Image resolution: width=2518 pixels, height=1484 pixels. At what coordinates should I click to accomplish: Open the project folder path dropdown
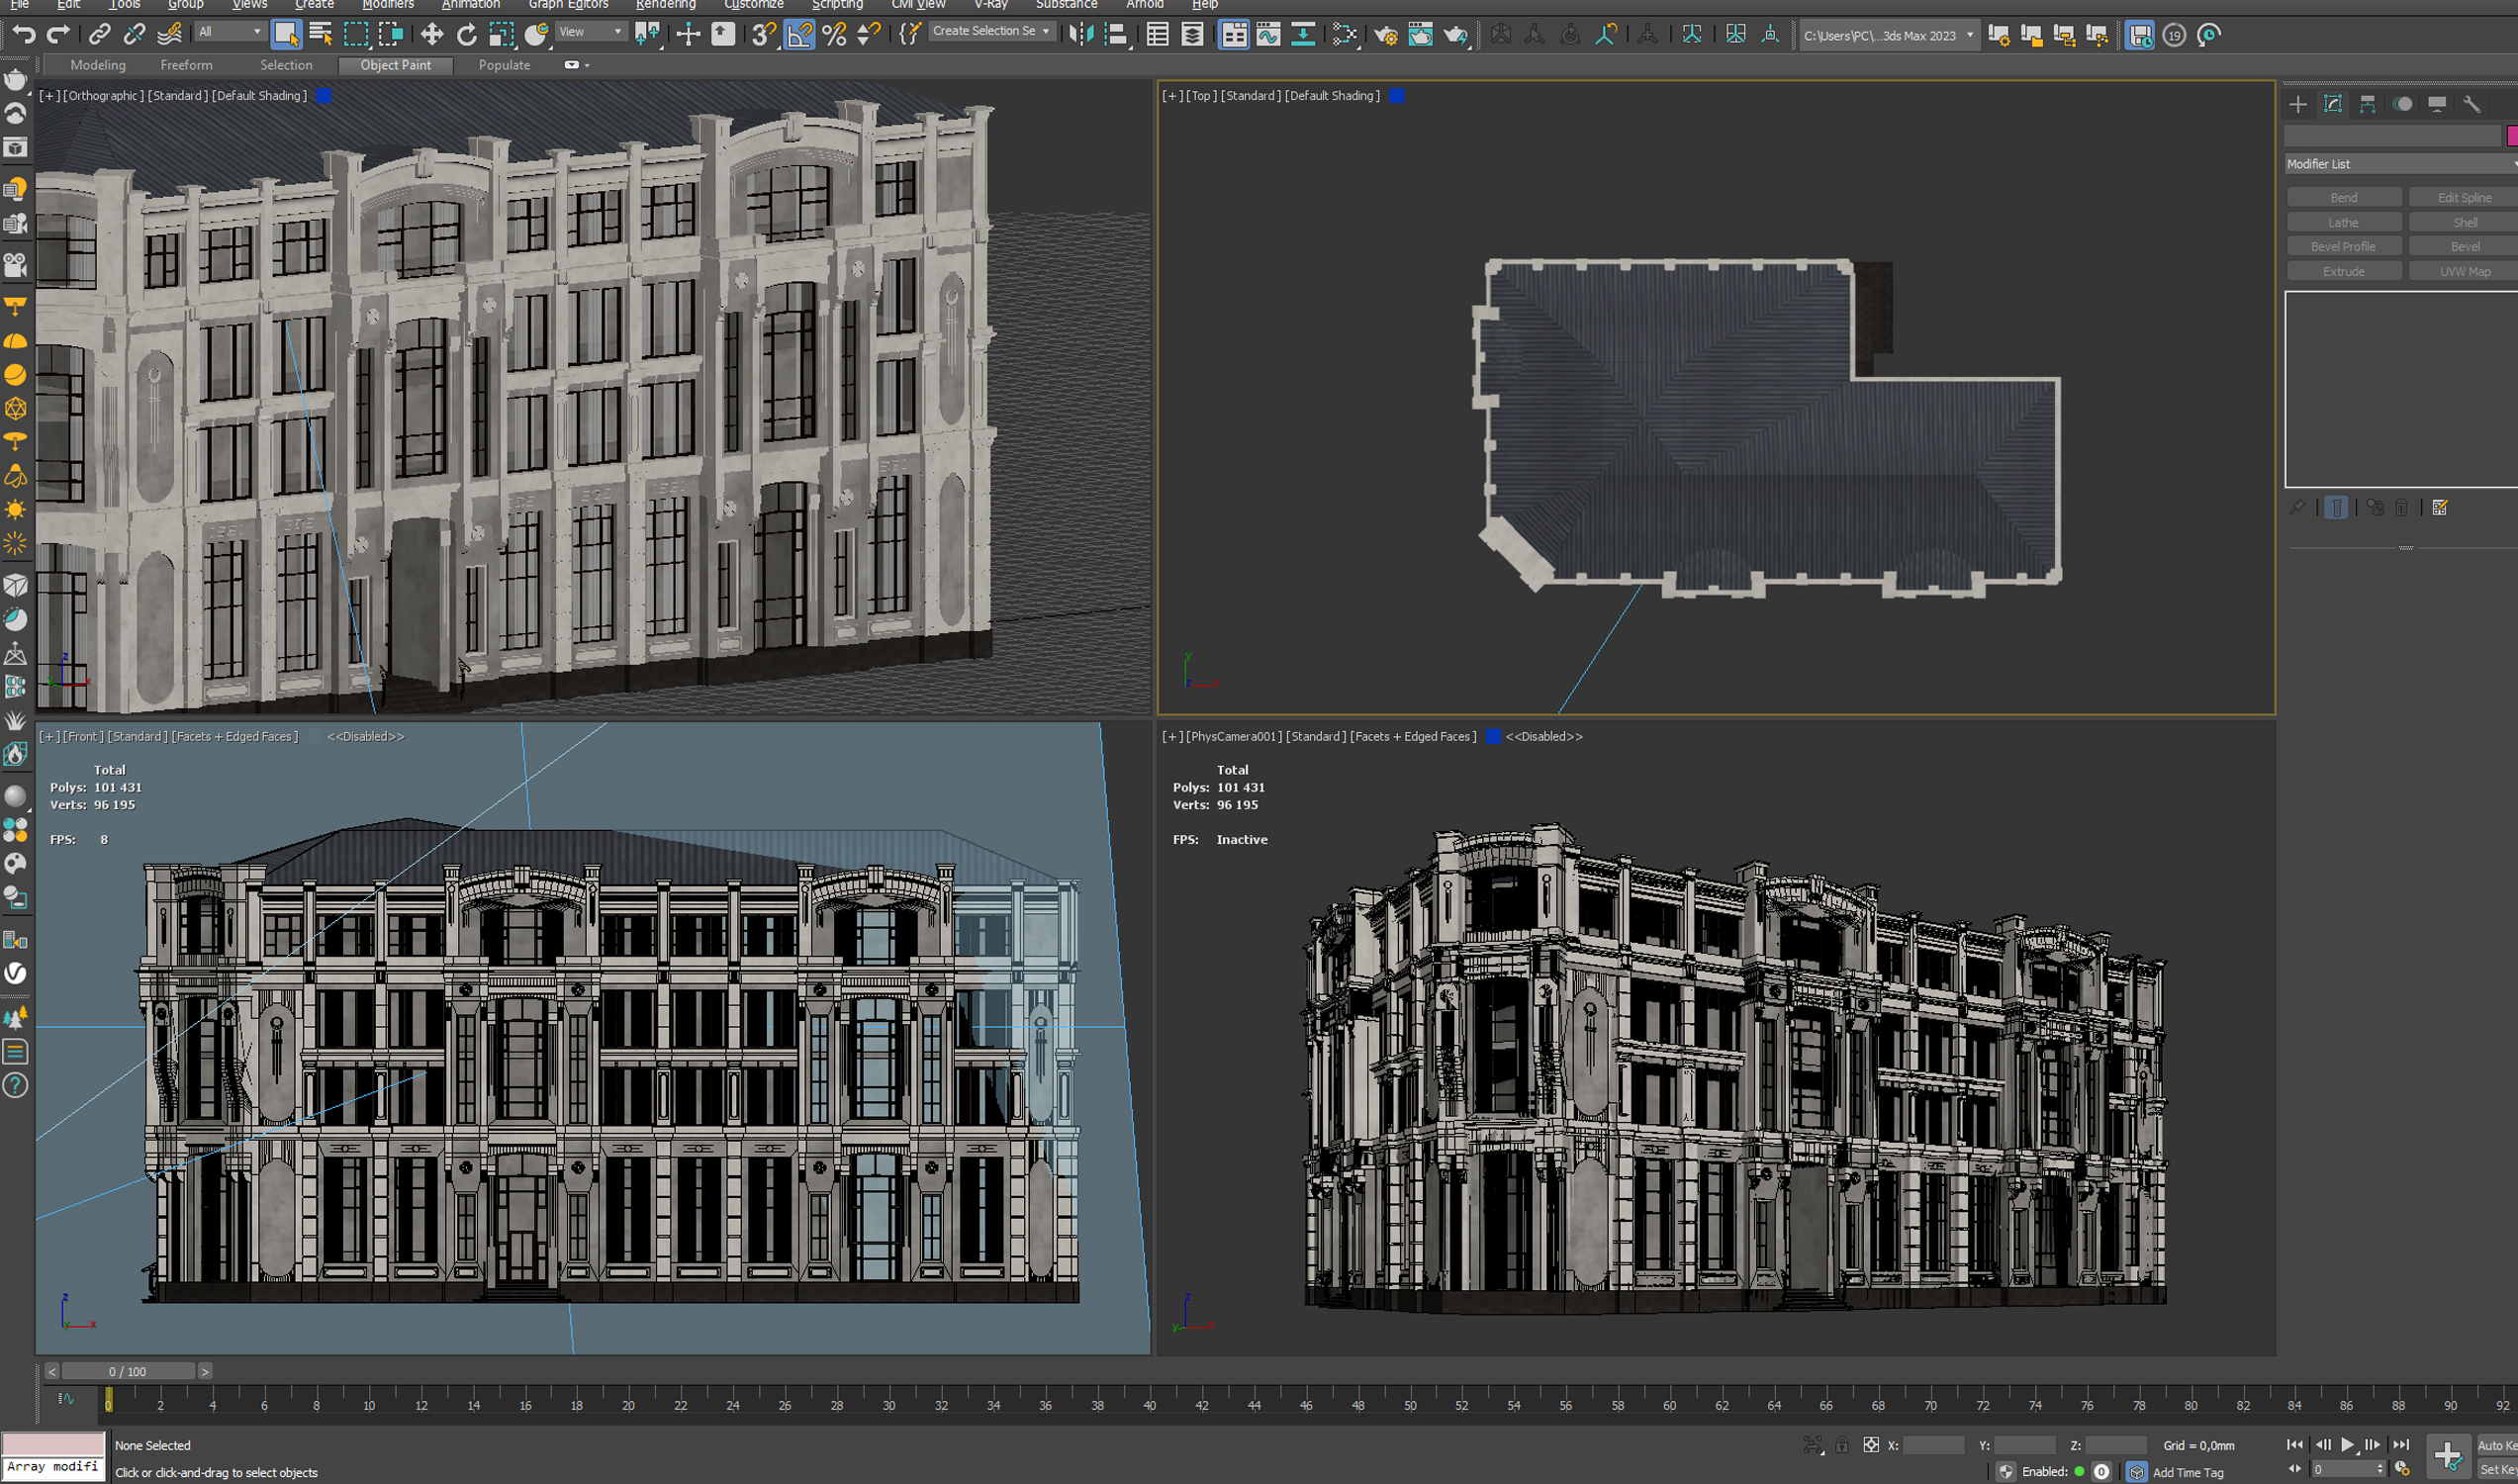[x=1888, y=36]
